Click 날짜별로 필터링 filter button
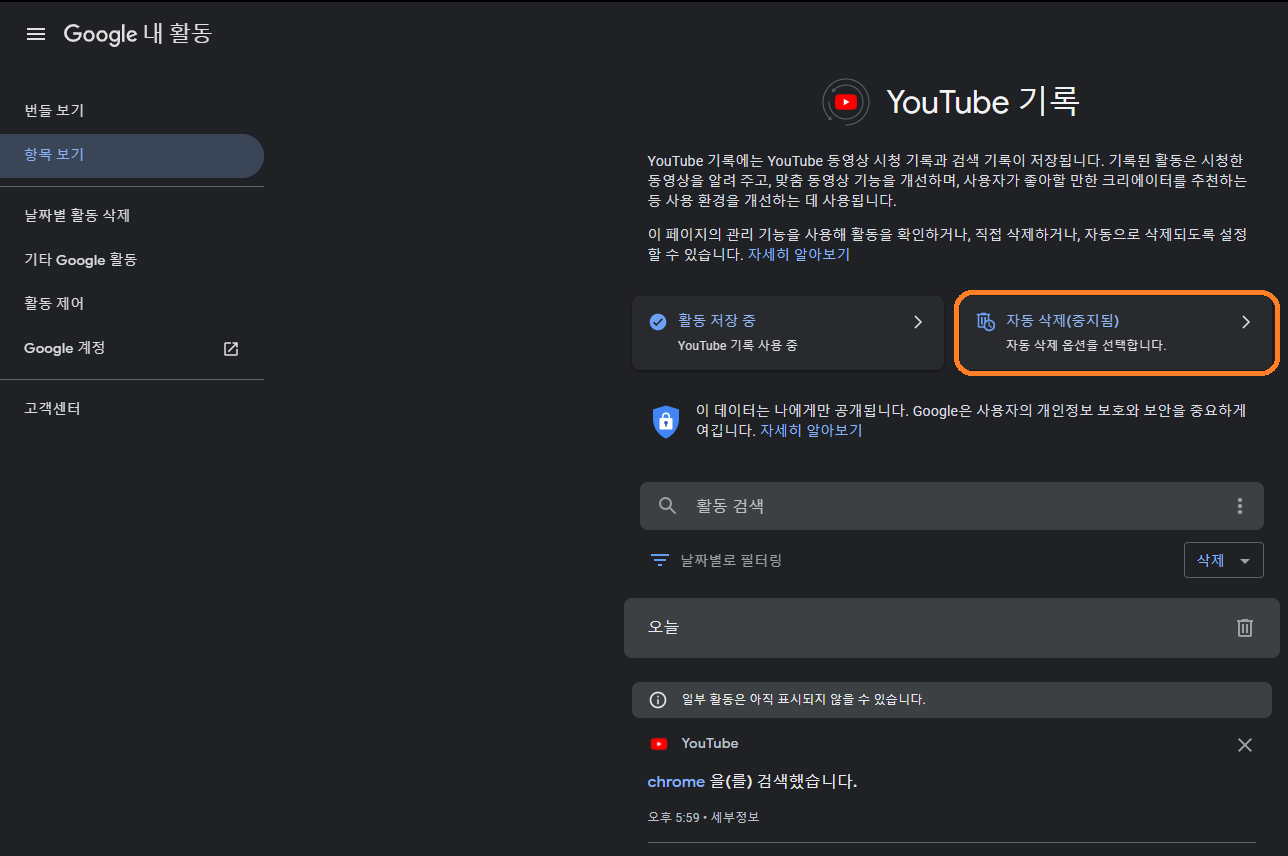This screenshot has width=1288, height=856. (x=716, y=560)
